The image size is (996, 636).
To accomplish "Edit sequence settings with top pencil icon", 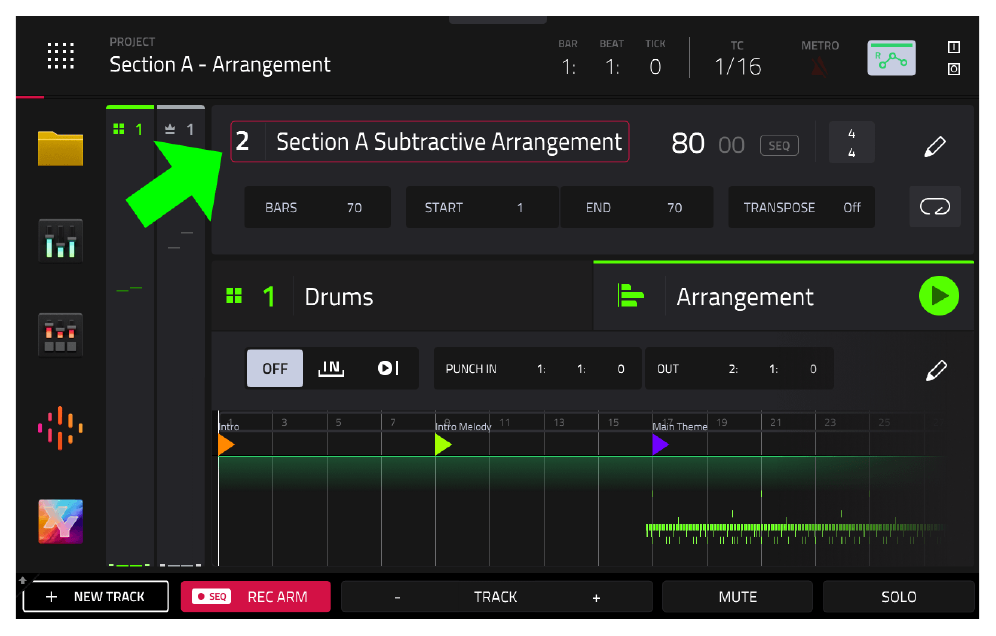I will 935,145.
